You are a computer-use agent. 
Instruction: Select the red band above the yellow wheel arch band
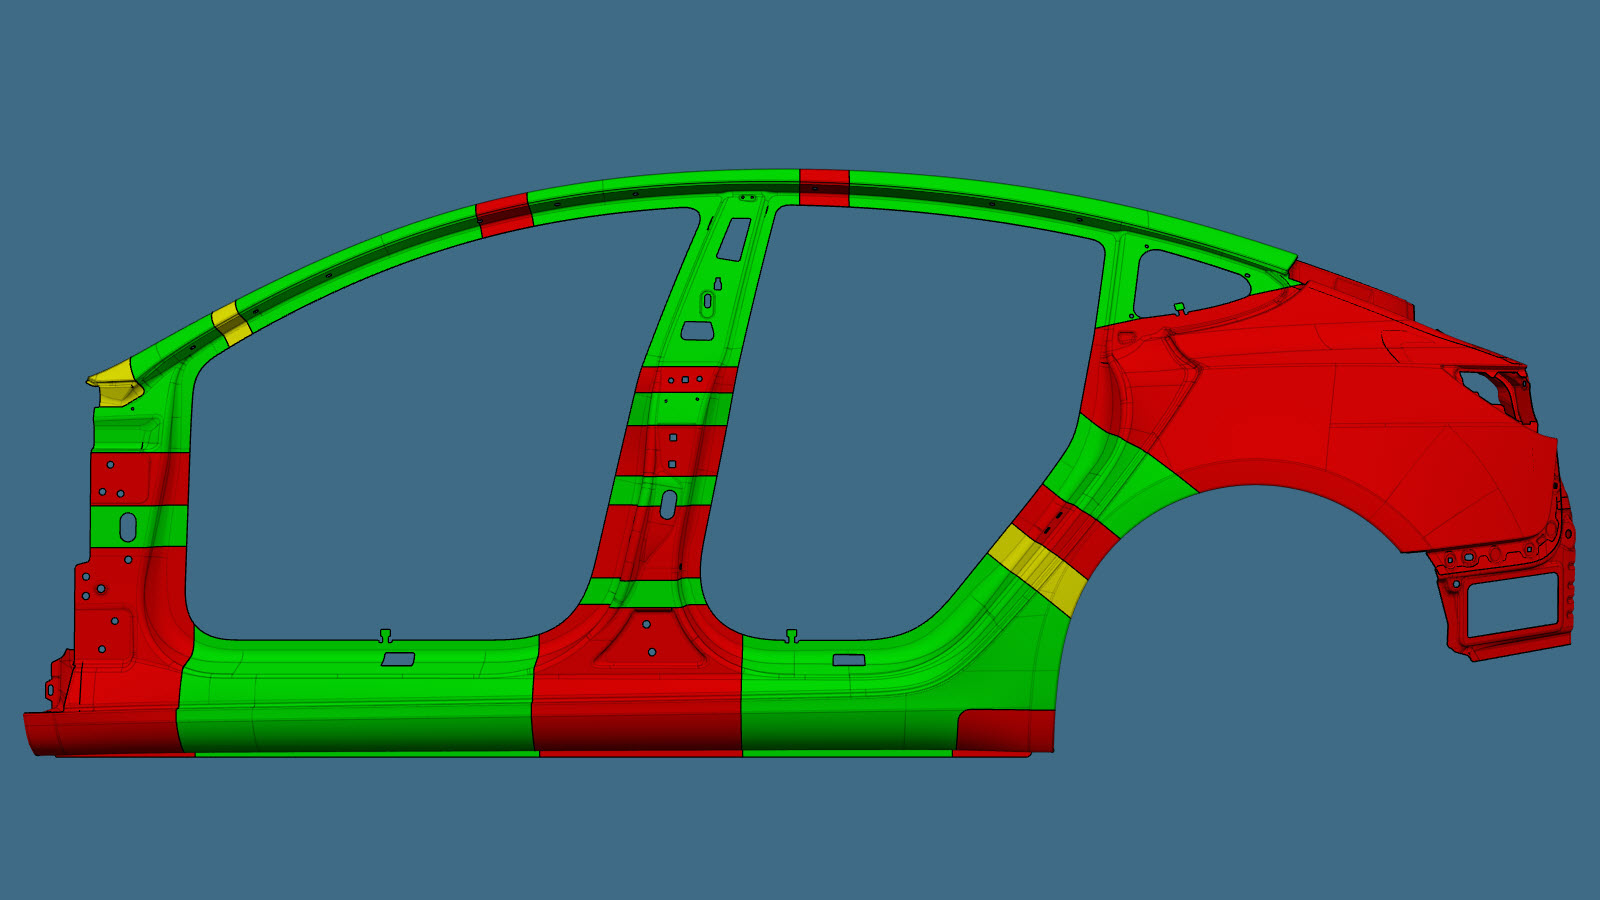tap(1066, 527)
